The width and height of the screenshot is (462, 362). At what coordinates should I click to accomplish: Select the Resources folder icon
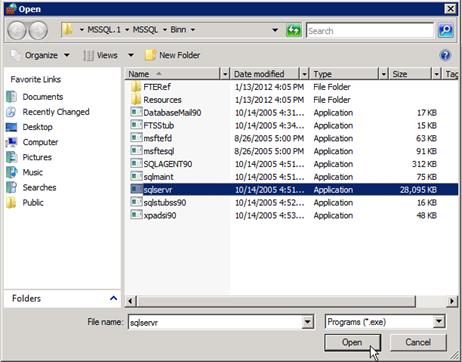click(x=136, y=100)
